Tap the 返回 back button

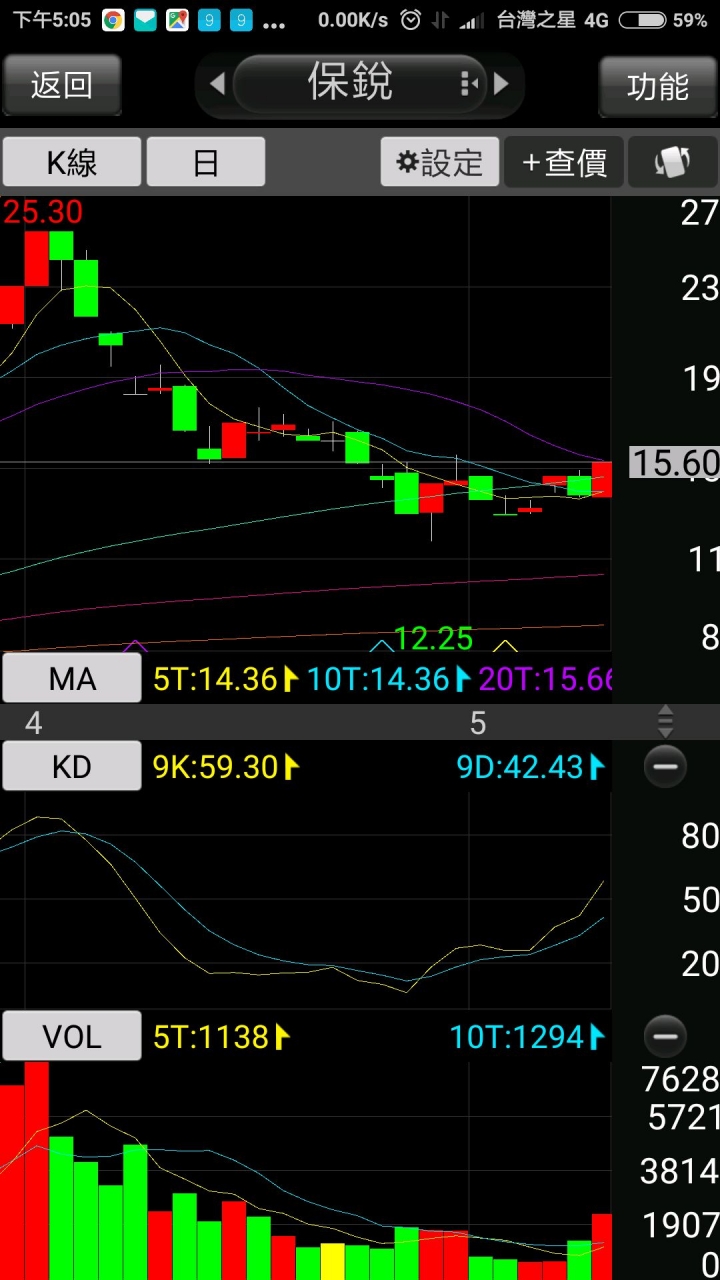point(62,86)
